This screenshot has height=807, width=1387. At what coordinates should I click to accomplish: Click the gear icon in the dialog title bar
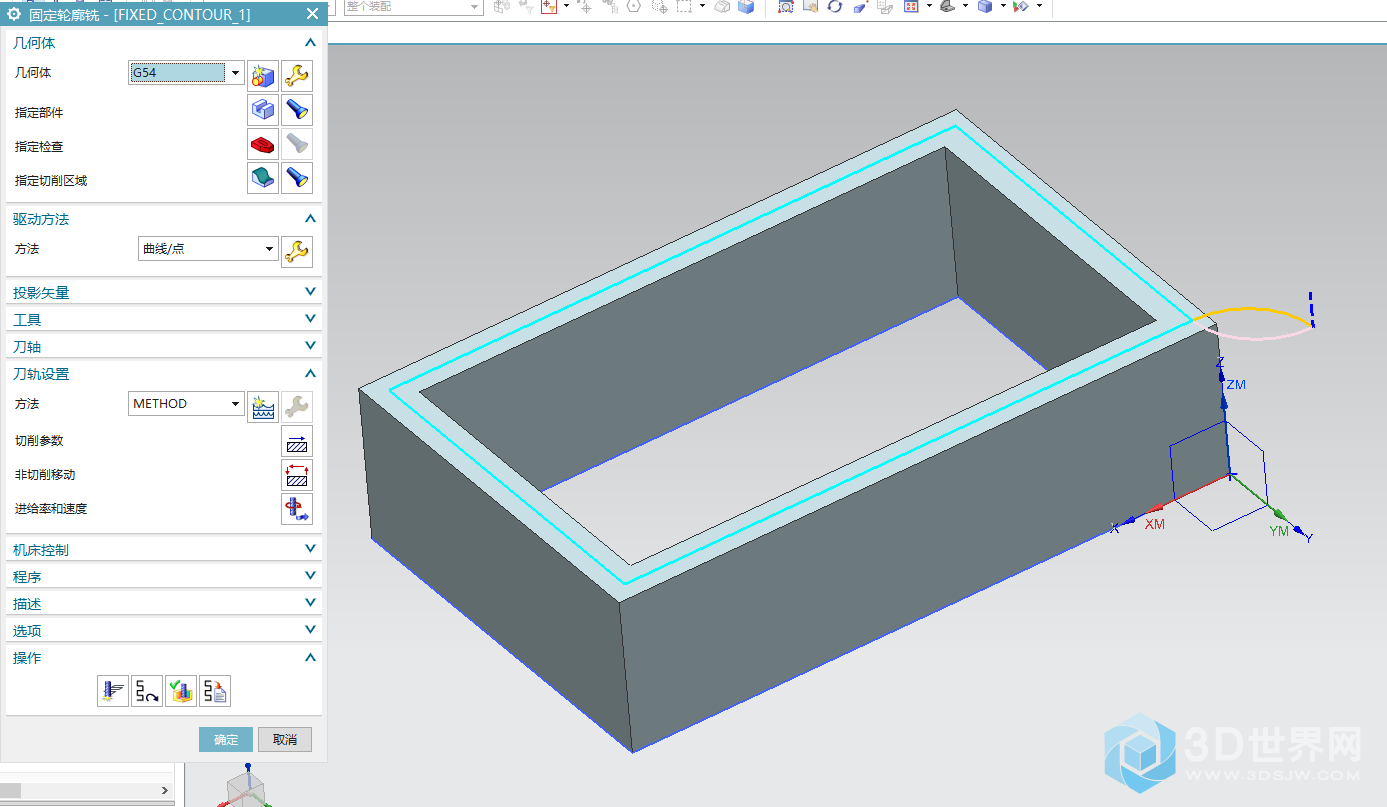coord(14,14)
